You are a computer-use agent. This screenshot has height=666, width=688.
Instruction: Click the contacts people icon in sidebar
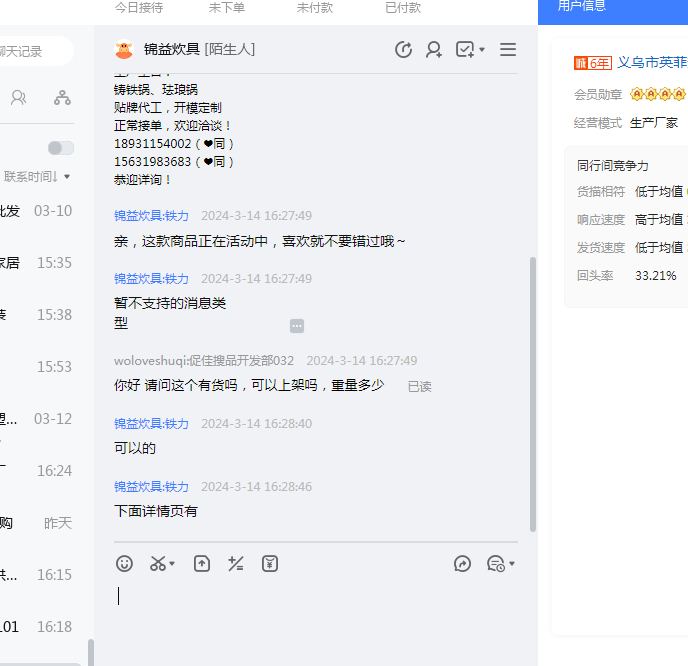(x=18, y=98)
